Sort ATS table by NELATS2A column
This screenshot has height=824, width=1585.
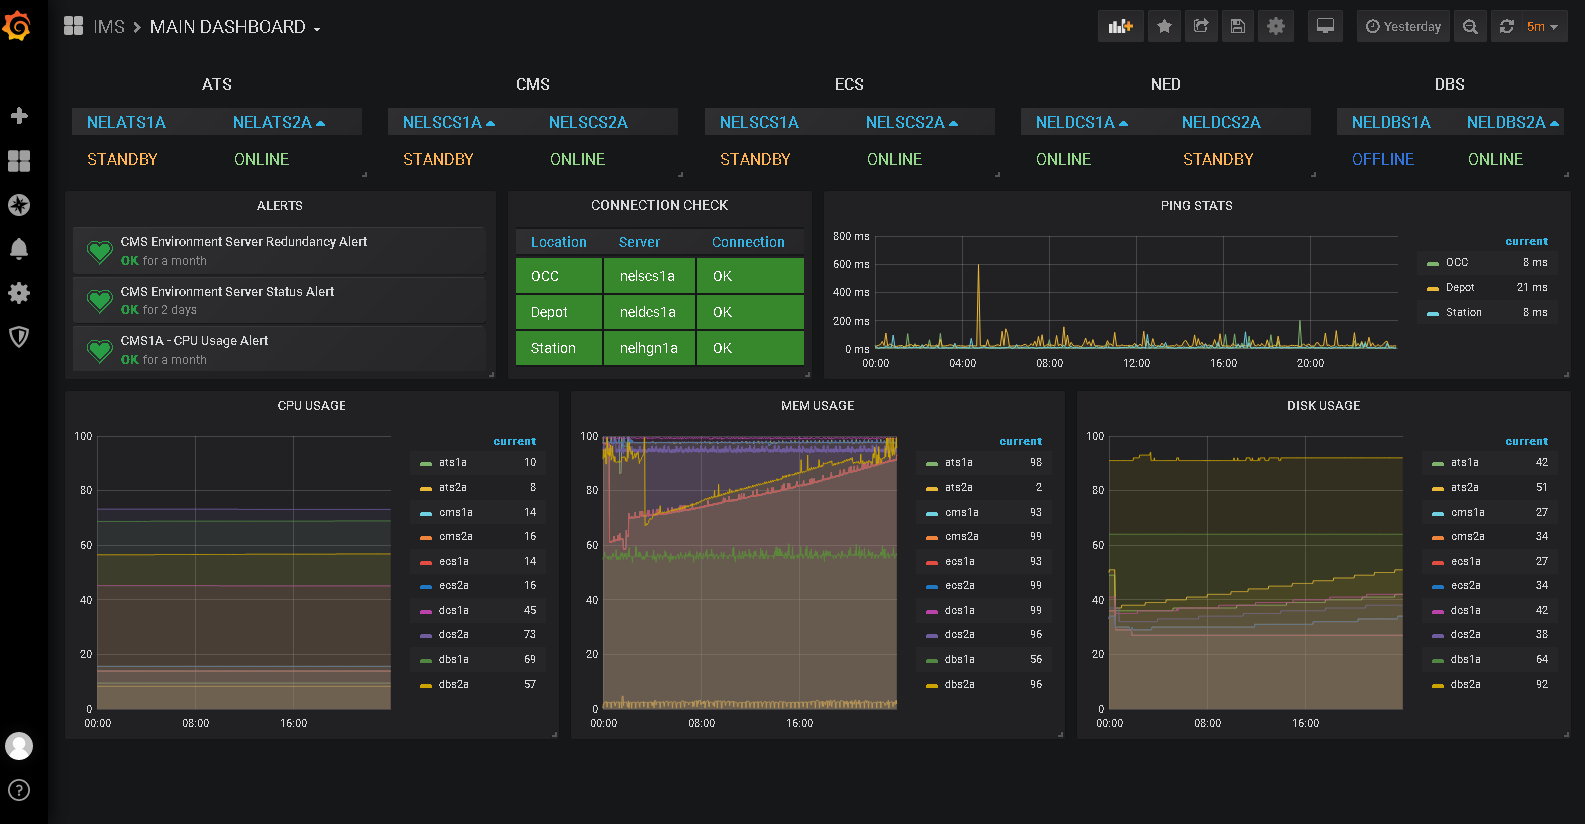[279, 122]
